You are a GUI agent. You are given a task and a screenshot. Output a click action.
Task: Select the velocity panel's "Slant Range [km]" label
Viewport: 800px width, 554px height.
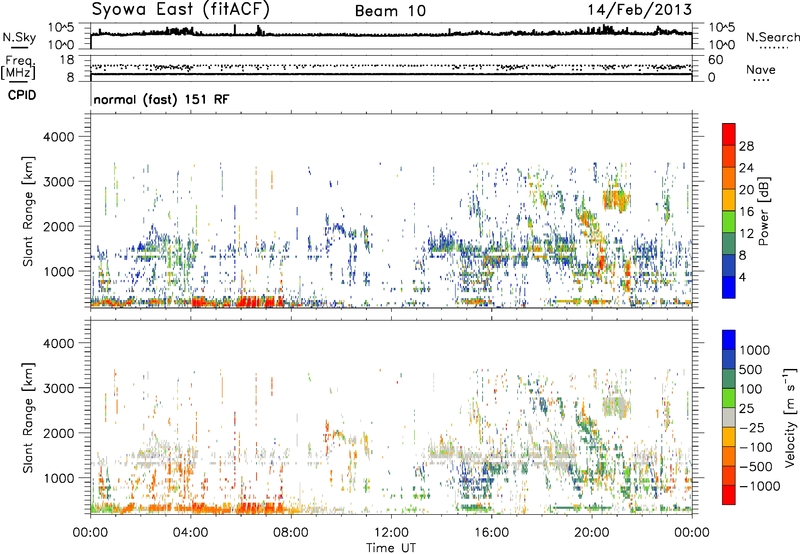tap(28, 418)
